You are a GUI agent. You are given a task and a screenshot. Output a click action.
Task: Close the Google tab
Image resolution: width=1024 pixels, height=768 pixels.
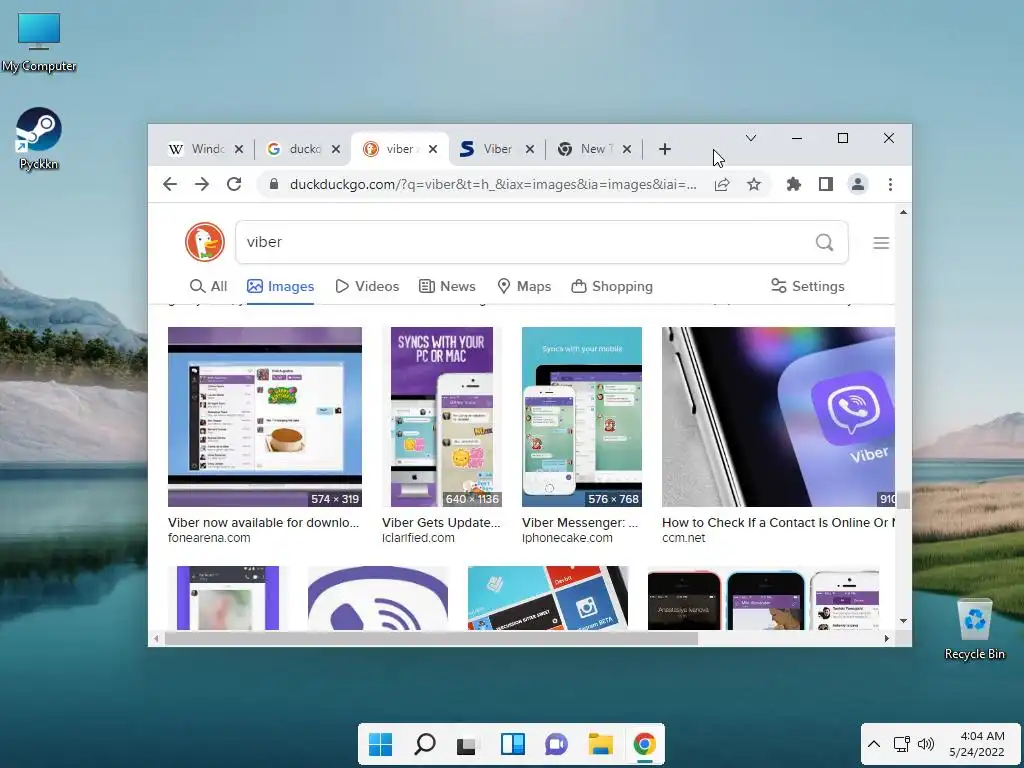[x=336, y=149]
